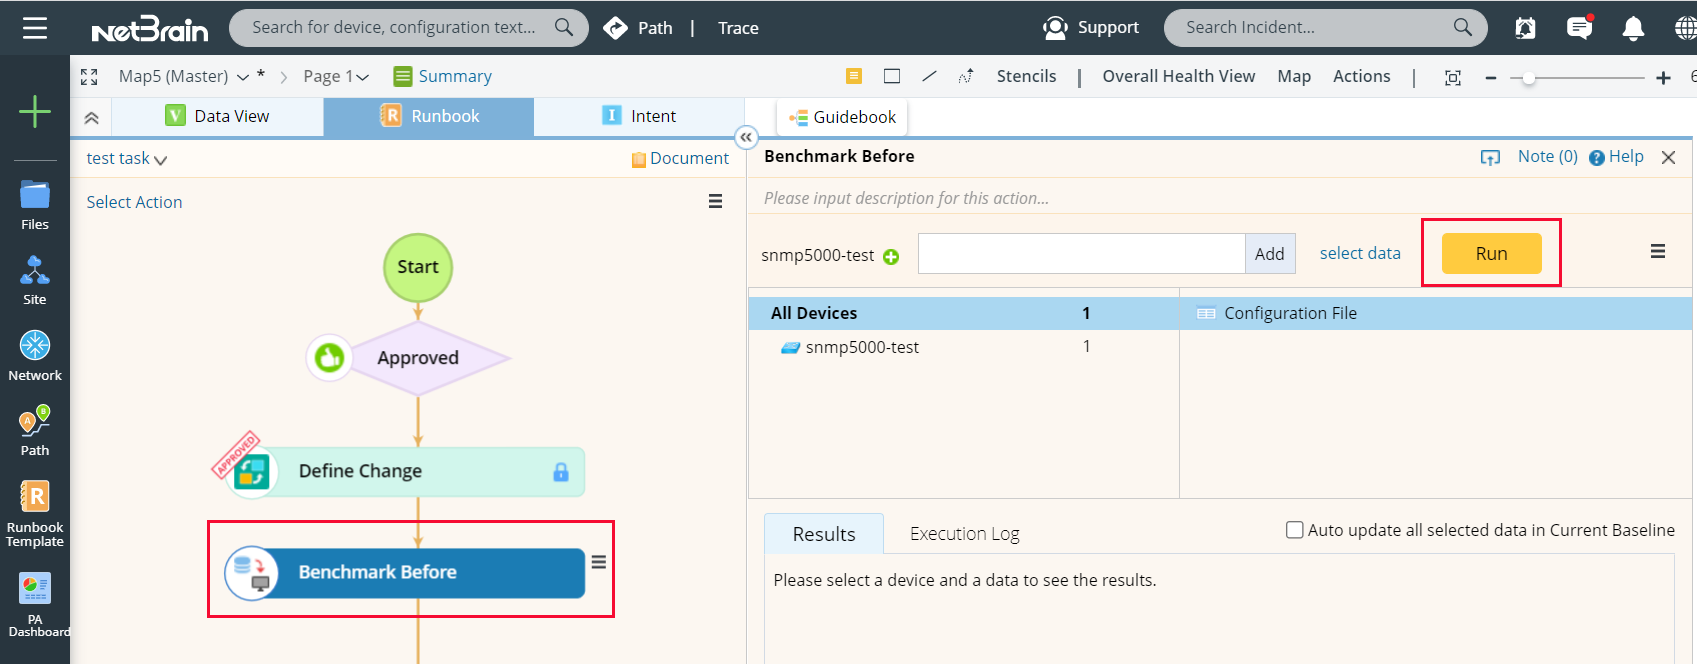Click the incident search magnifier icon

[1463, 27]
